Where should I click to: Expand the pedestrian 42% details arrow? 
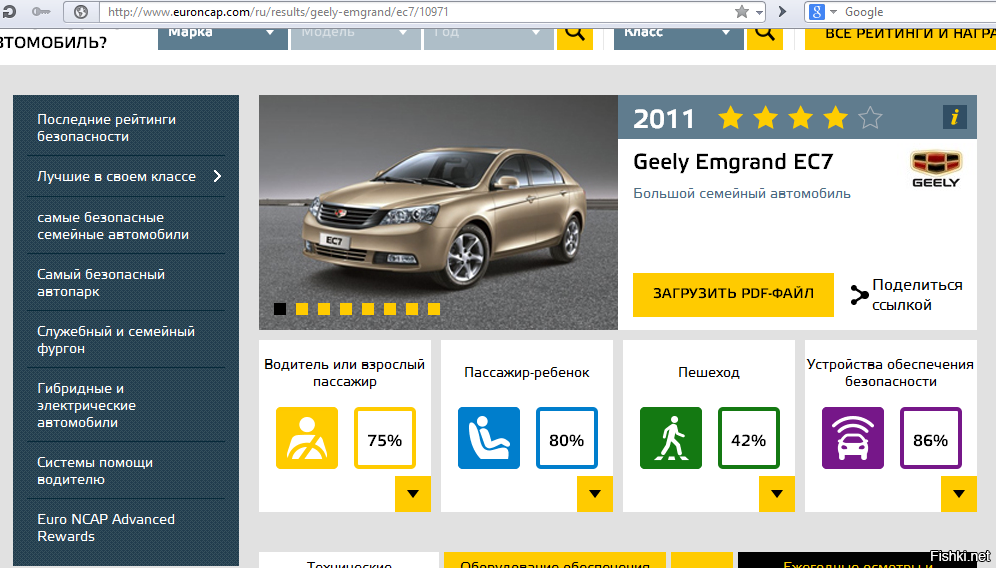tap(777, 493)
